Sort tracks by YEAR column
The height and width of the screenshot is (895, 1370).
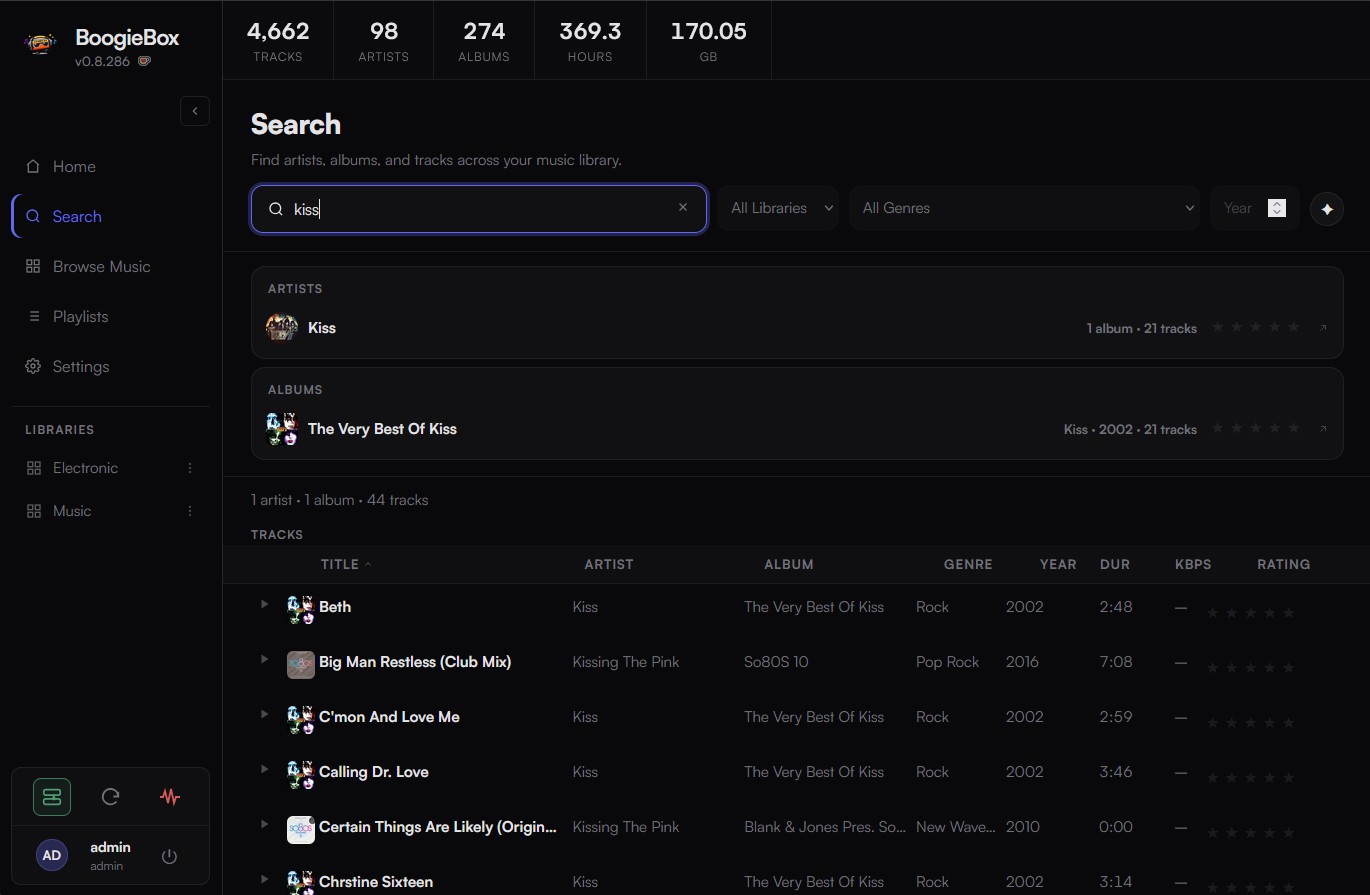pos(1058,564)
